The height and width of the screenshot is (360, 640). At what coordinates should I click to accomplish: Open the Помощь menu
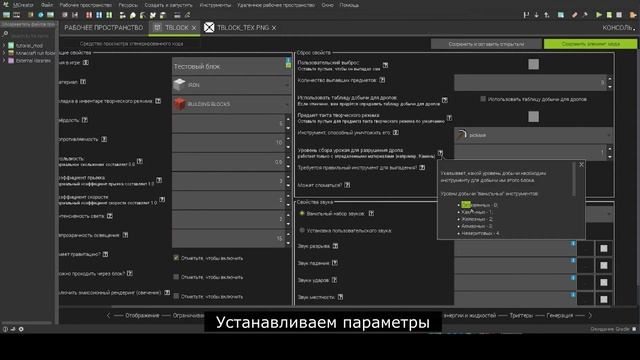[349, 5]
